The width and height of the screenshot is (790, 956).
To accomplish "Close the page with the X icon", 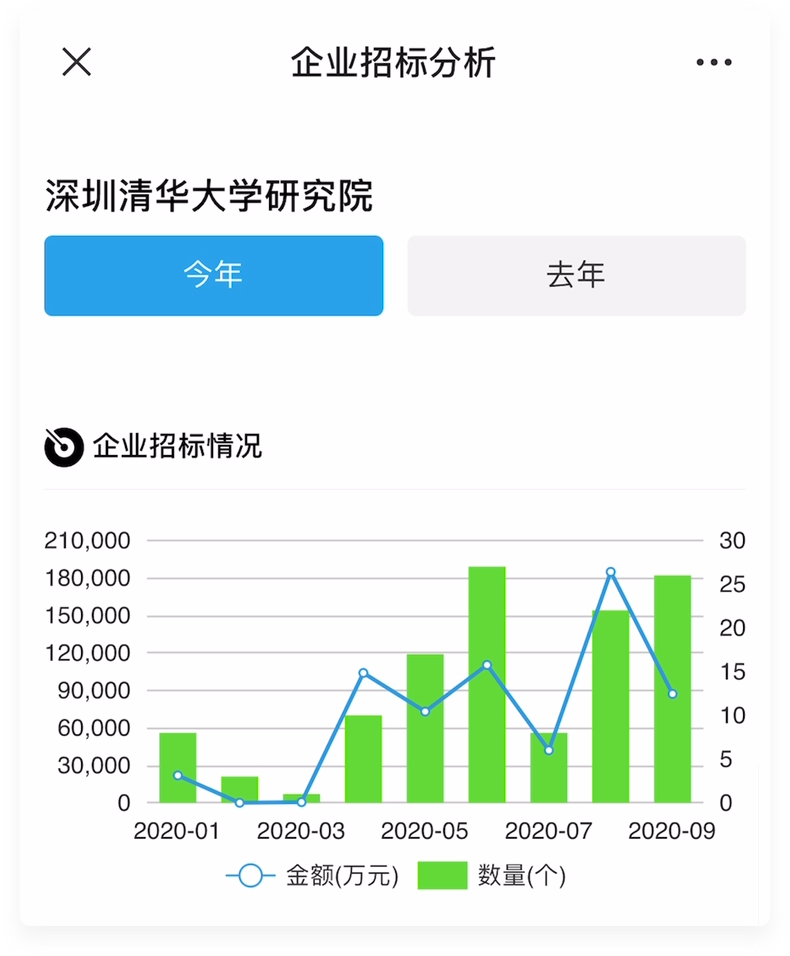I will click(77, 62).
